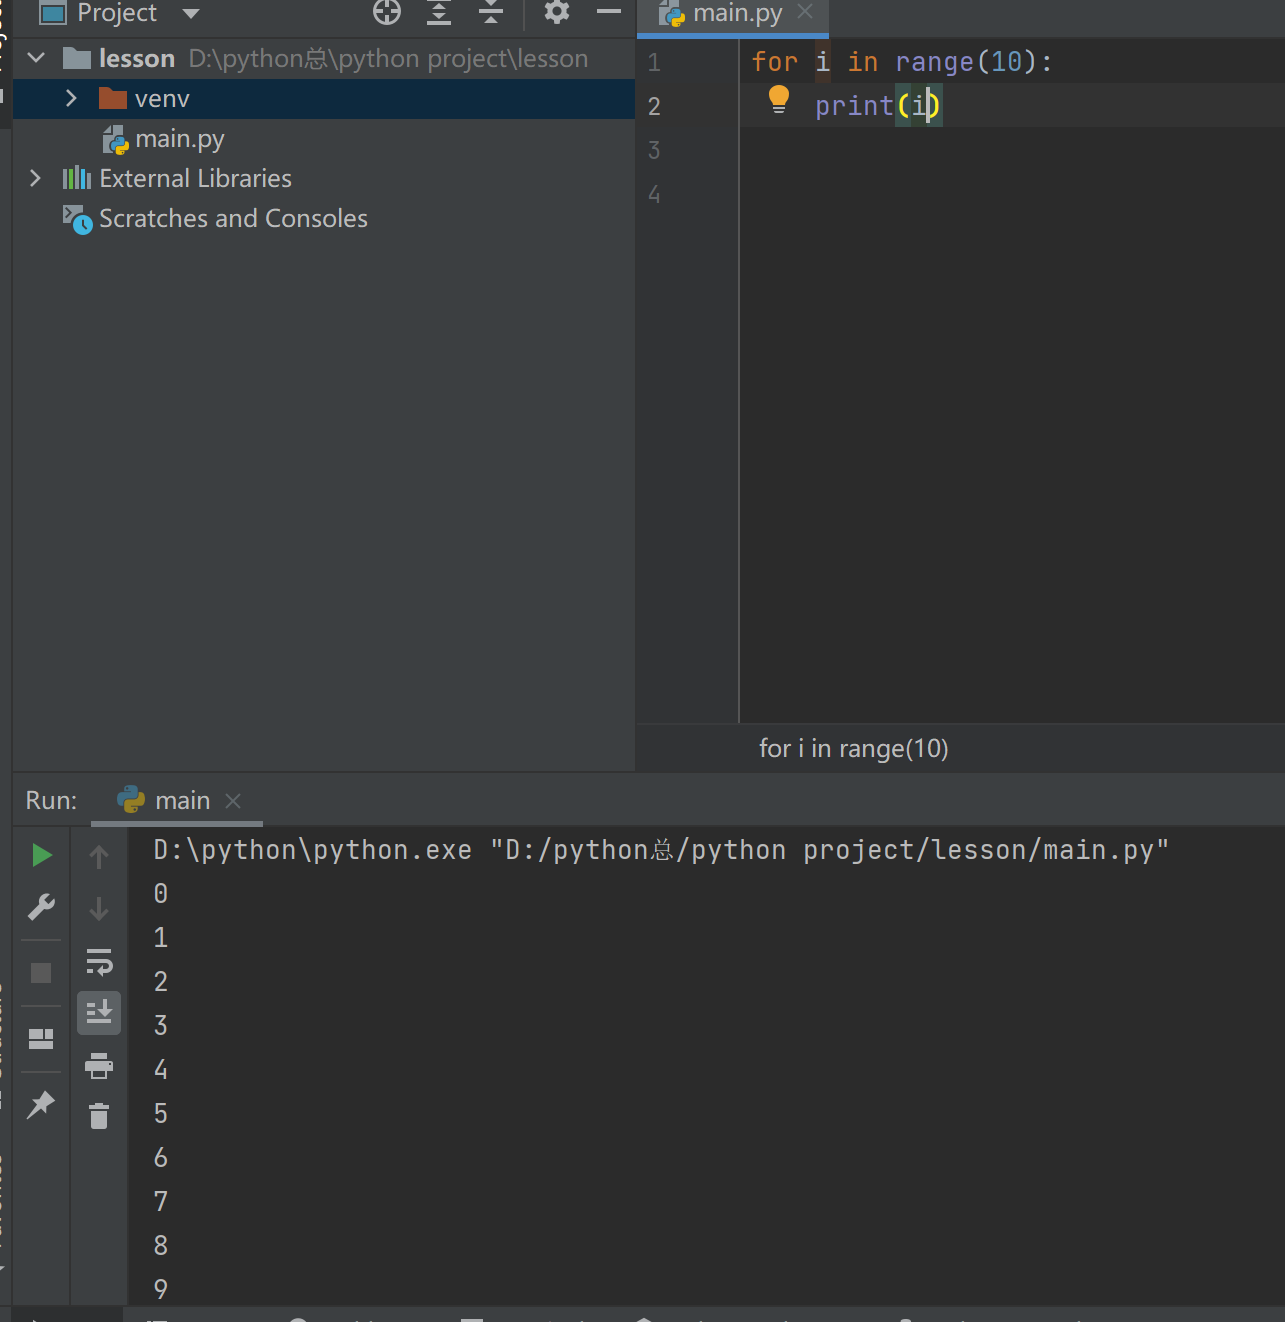Clear all console output trash icon
This screenshot has width=1285, height=1322.
(x=99, y=1116)
